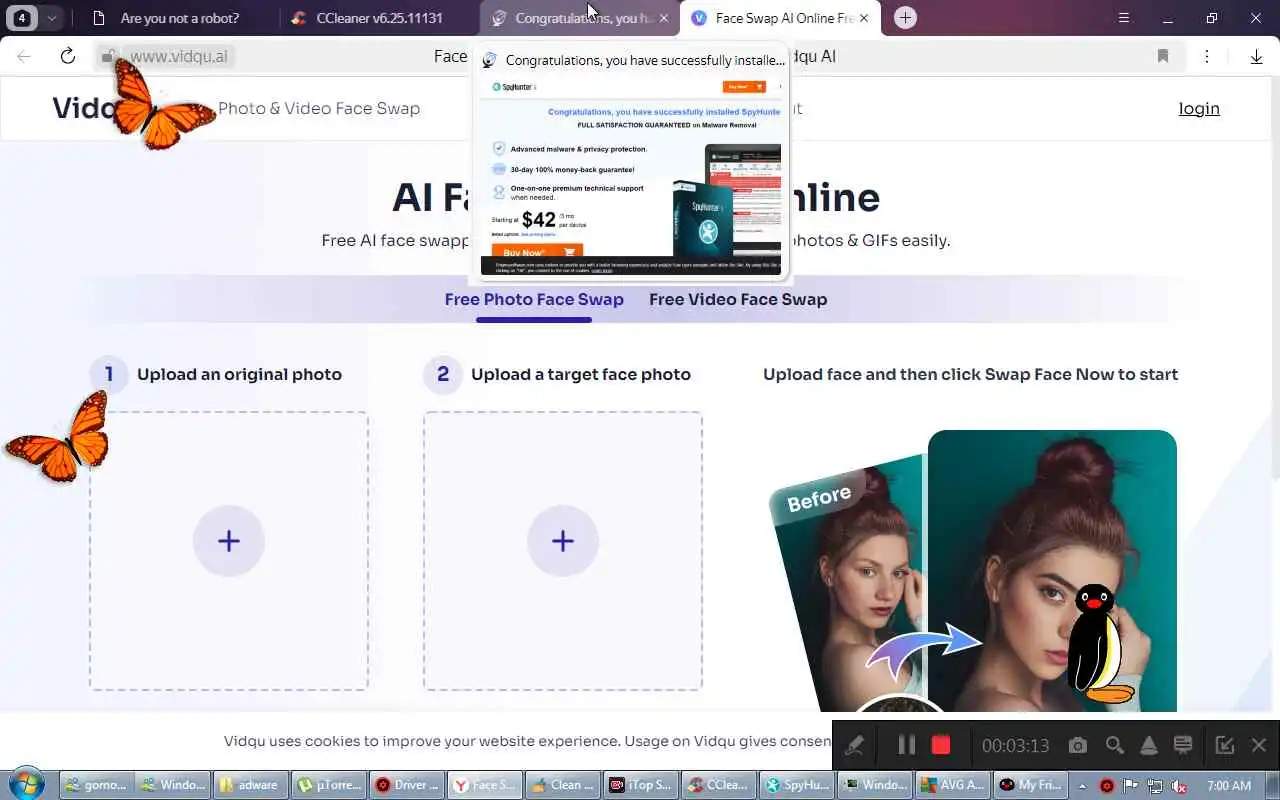Viewport: 1280px width, 800px height.
Task: Click the plus to upload a target face photo
Action: 563,541
